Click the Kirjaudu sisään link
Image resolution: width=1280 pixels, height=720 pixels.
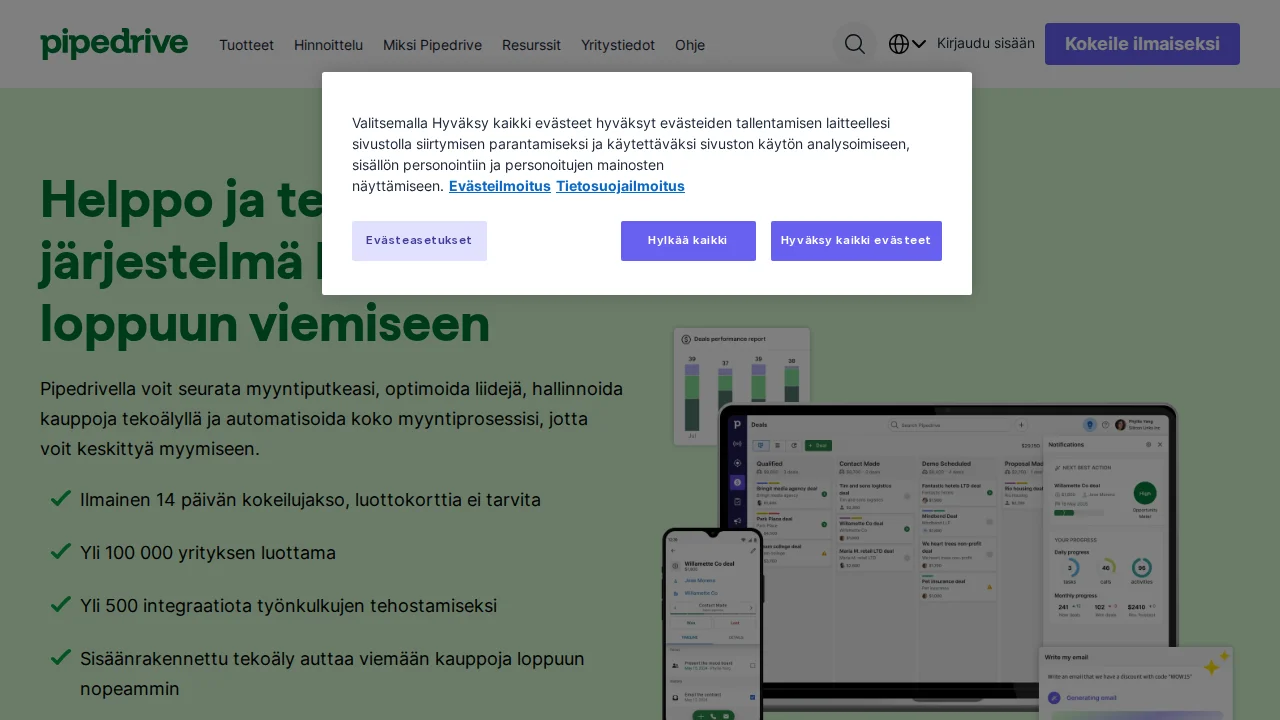[986, 43]
